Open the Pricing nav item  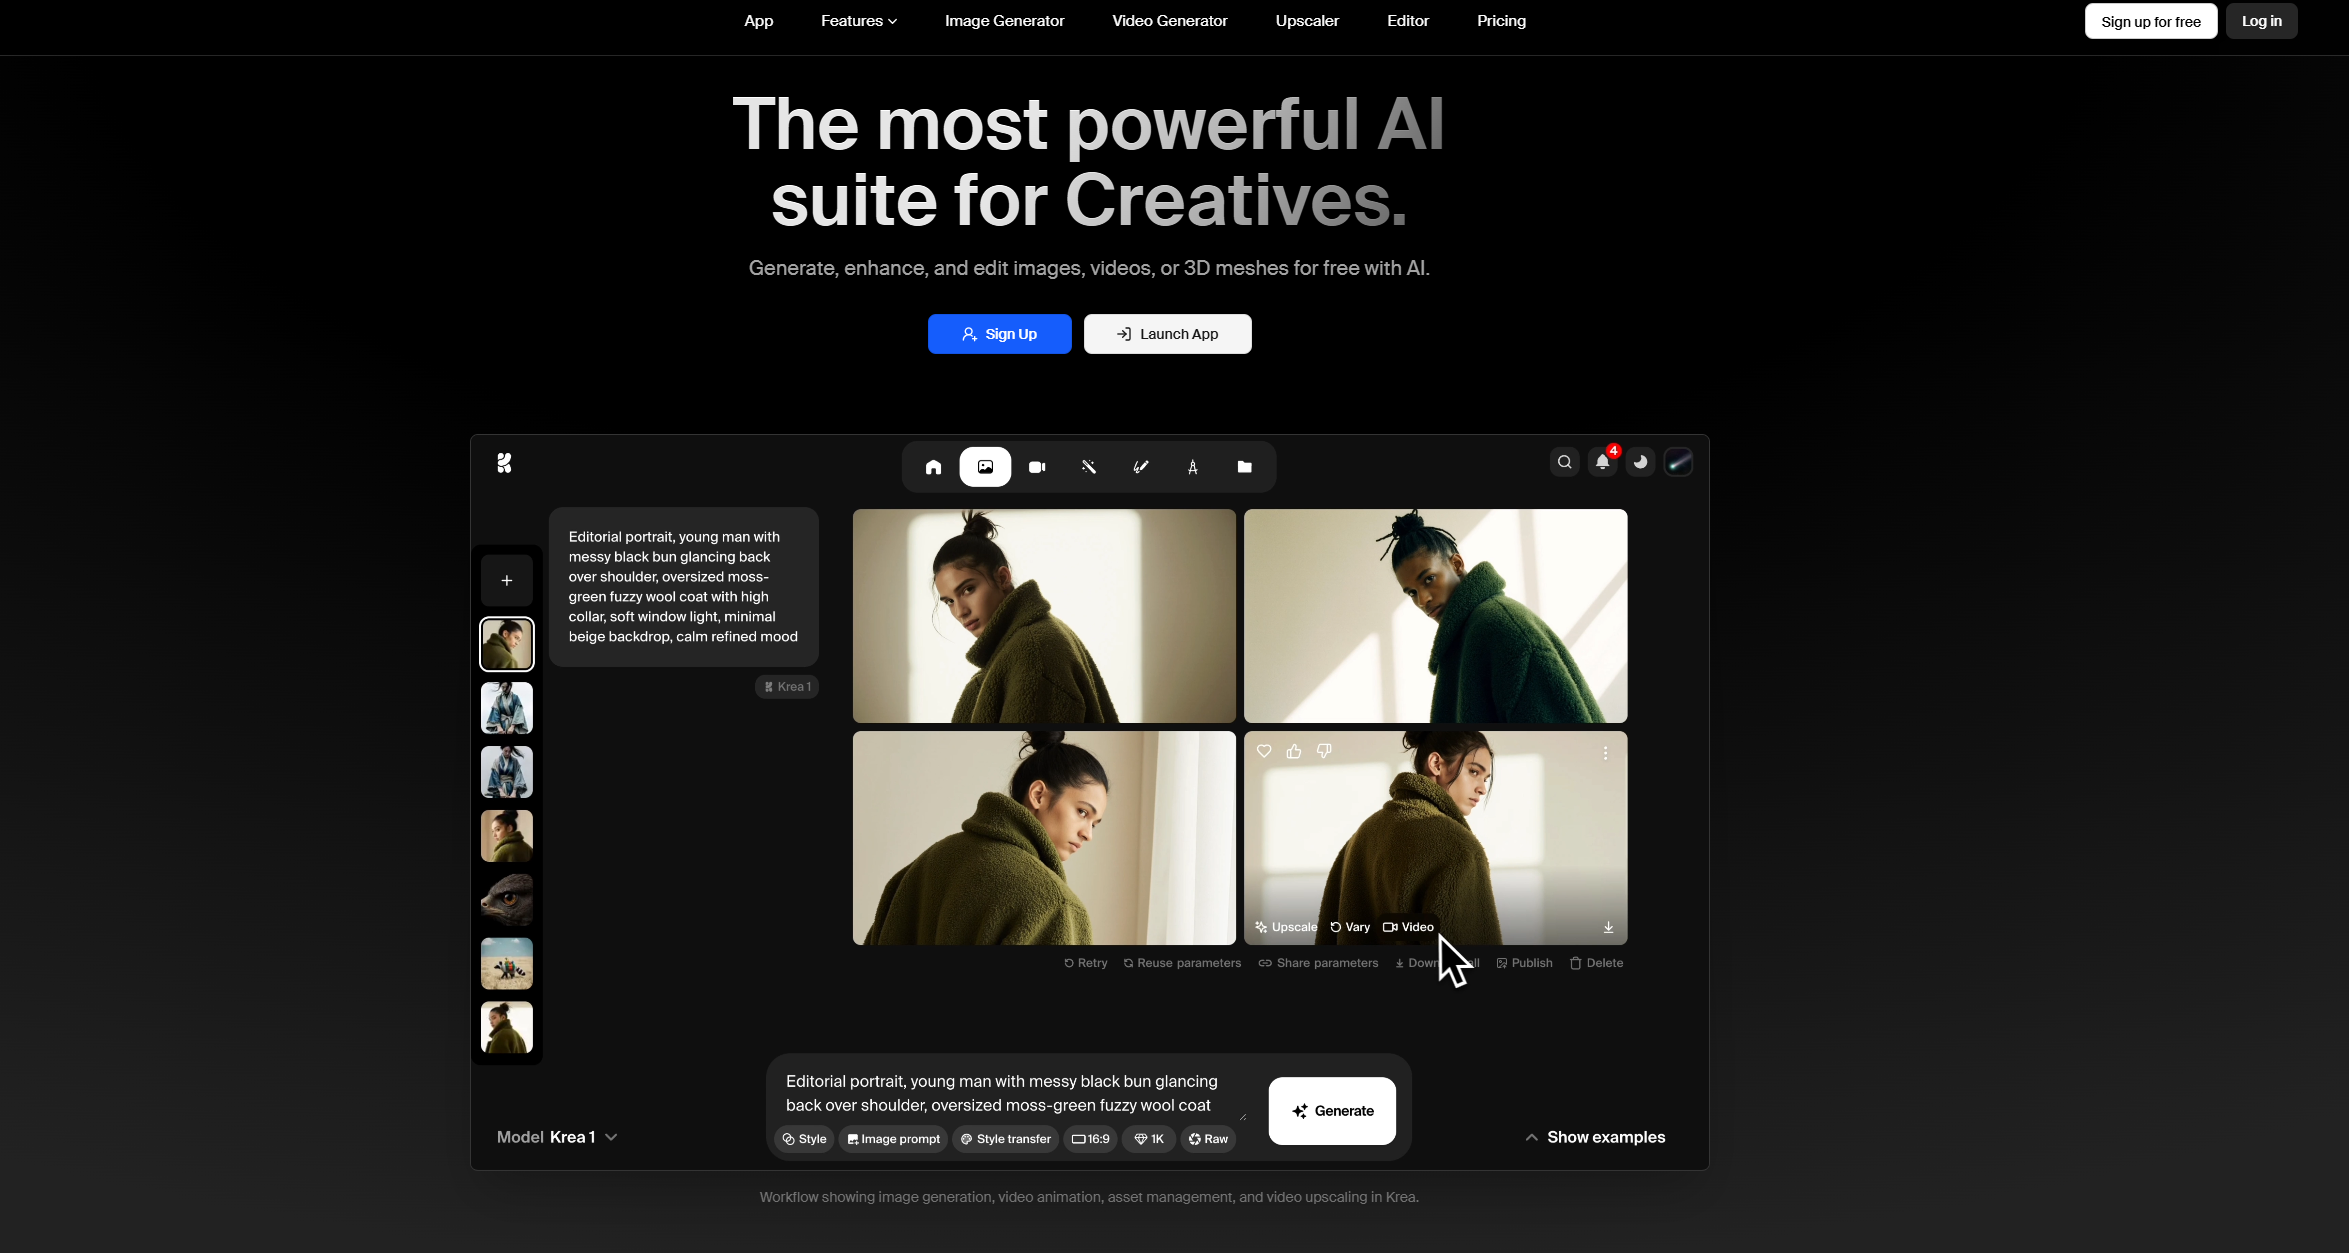tap(1501, 21)
